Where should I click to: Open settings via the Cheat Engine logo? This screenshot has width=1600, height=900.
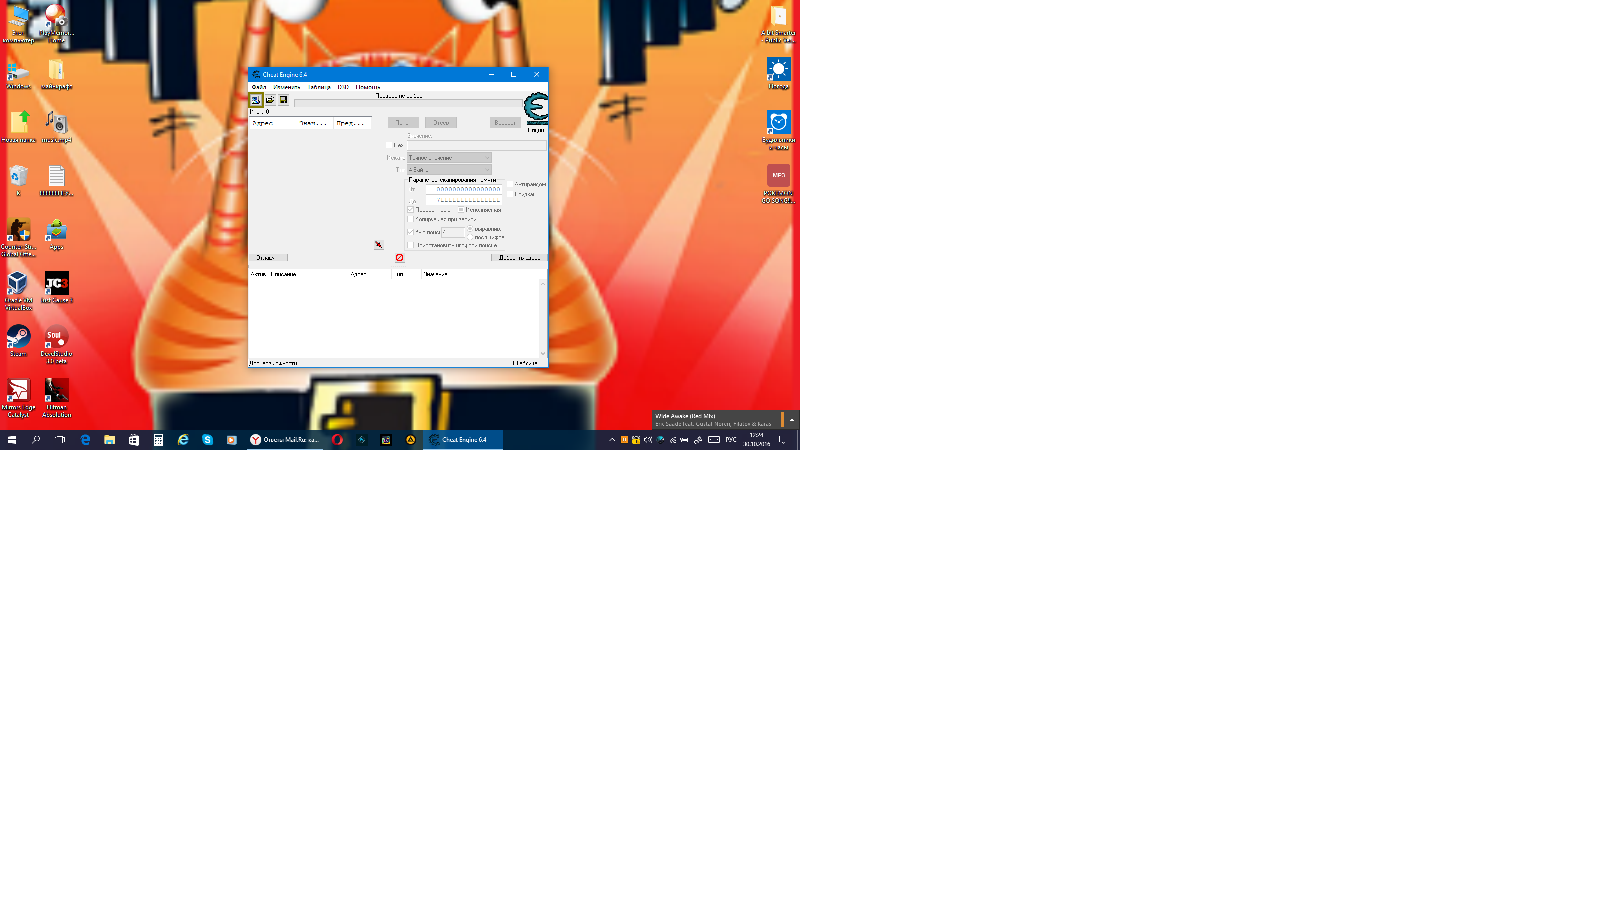point(536,108)
